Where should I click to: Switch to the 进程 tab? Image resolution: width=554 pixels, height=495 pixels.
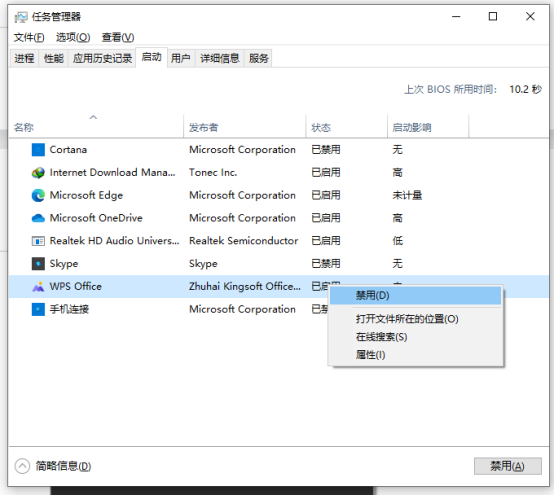(x=24, y=58)
